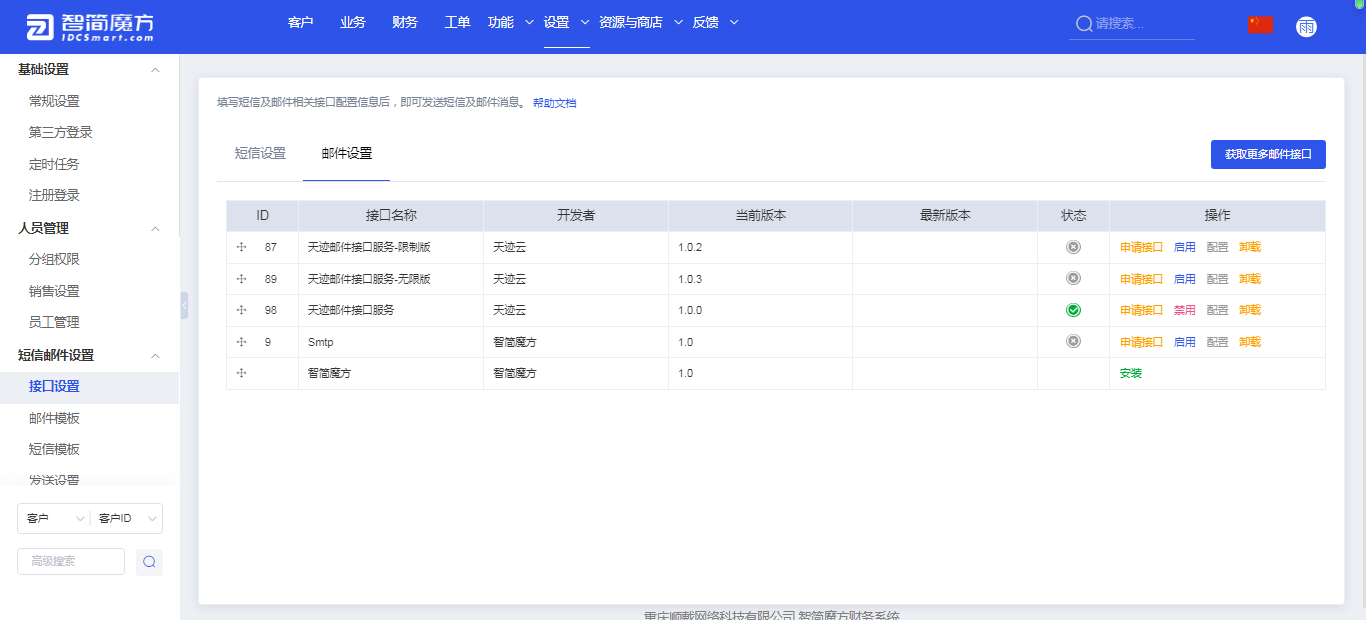Click 安装 for the 智简魔方 interface
This screenshot has height=620, width=1366.
click(1130, 373)
